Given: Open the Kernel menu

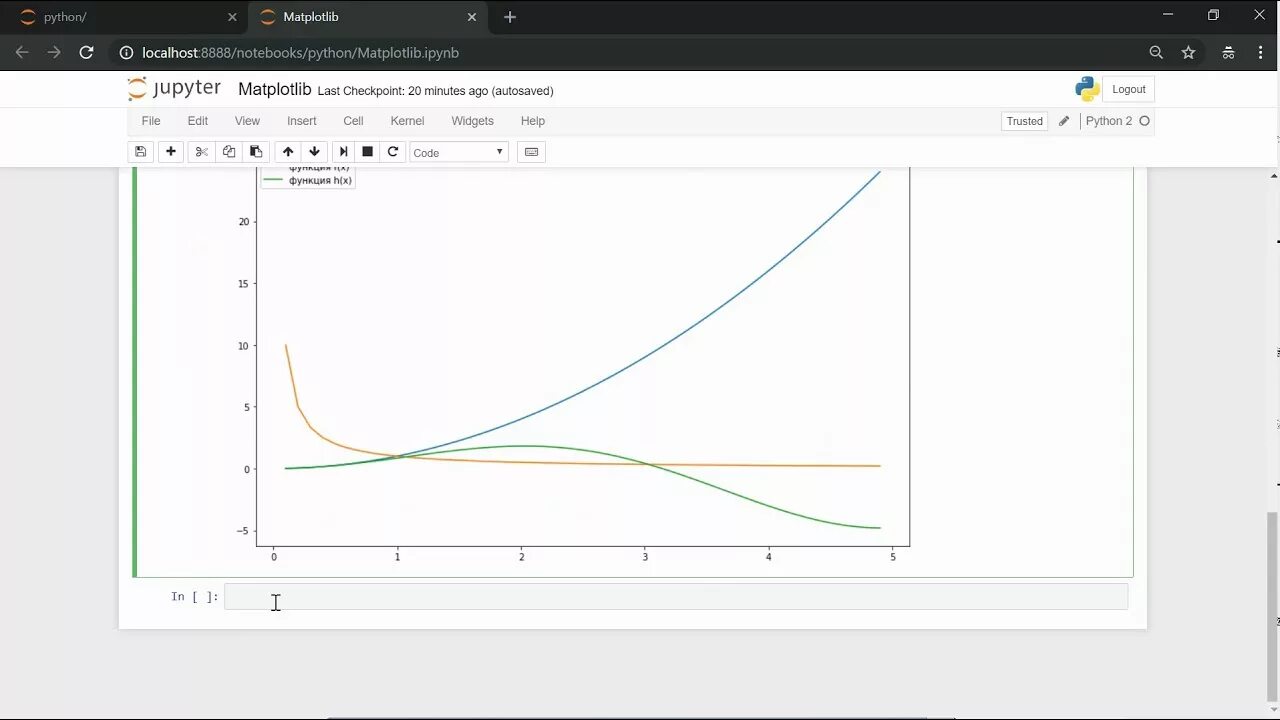Looking at the screenshot, I should click(407, 121).
